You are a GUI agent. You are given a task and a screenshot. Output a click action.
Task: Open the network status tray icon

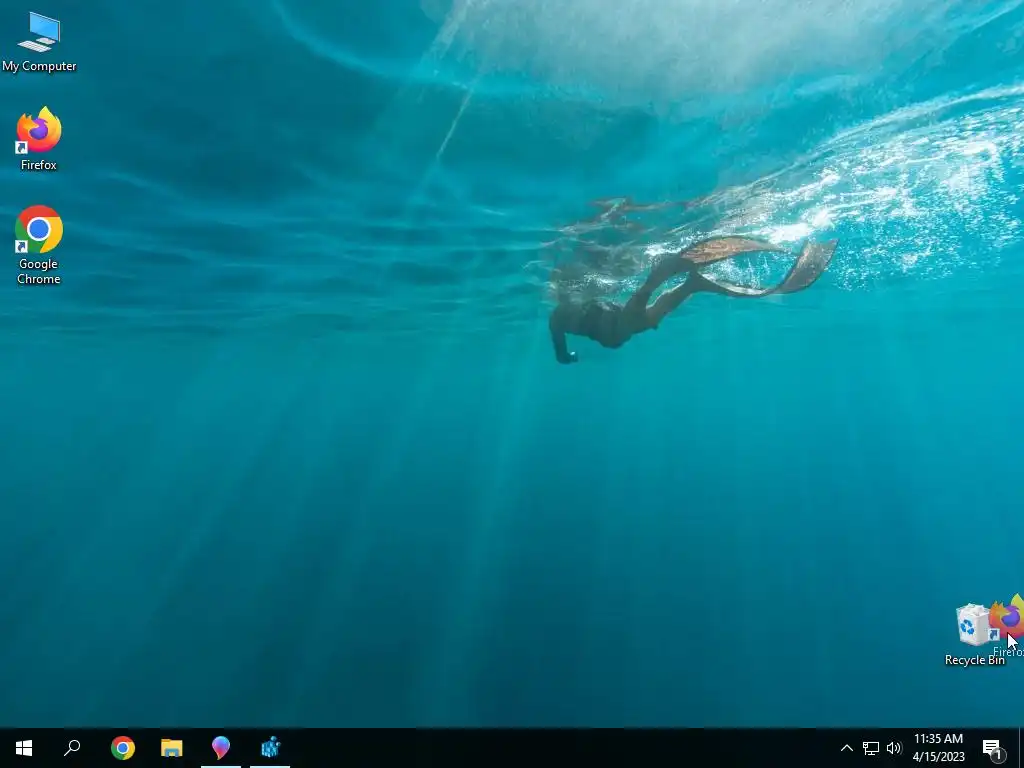(x=871, y=748)
